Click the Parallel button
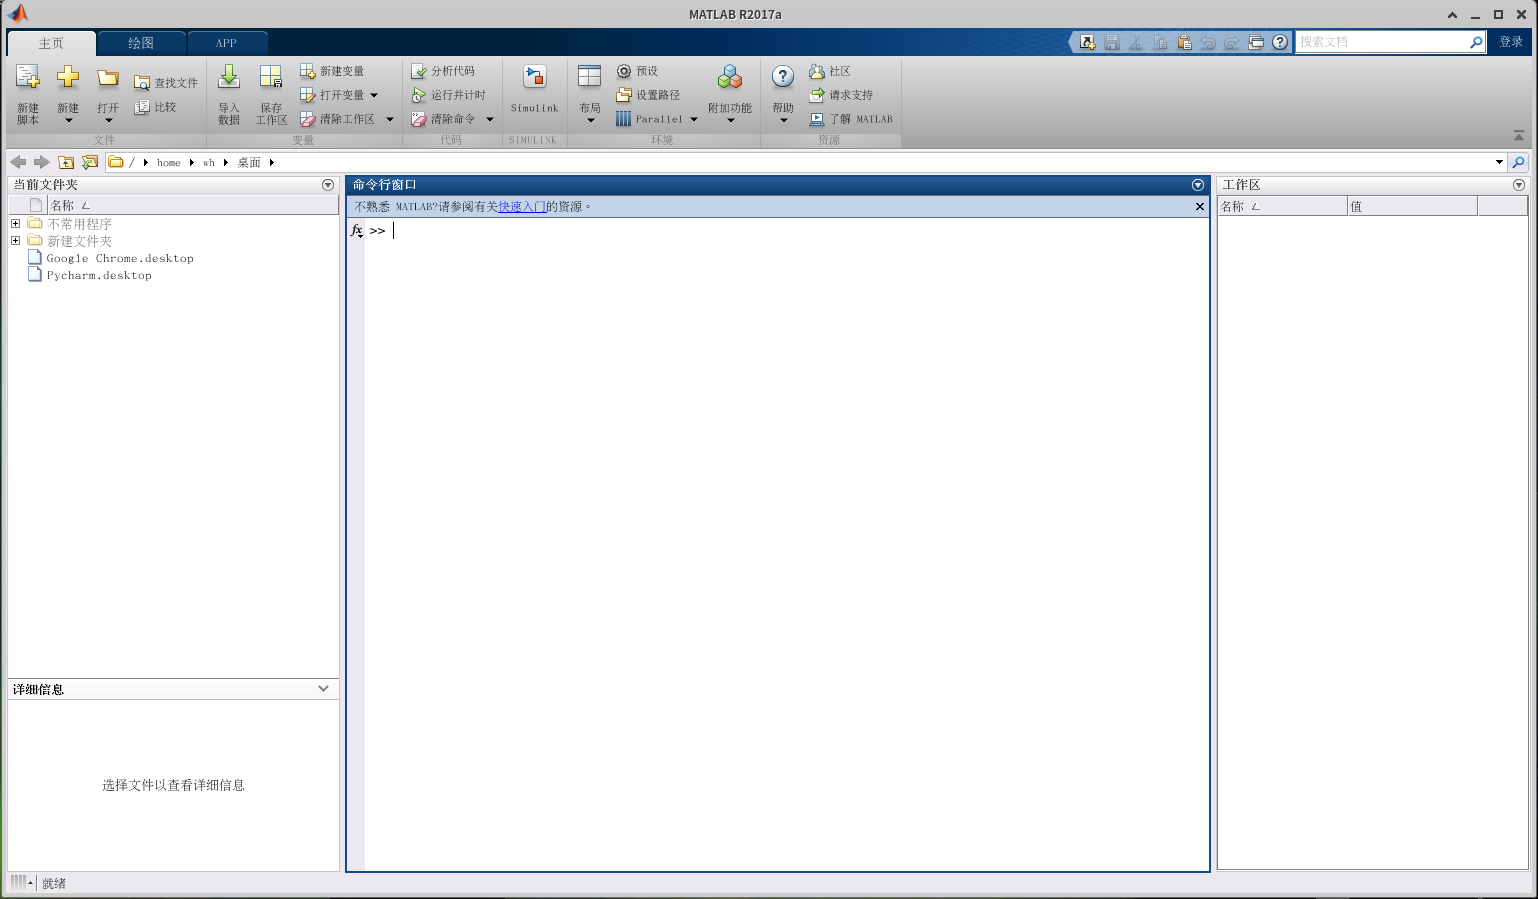The height and width of the screenshot is (899, 1538). [x=650, y=119]
